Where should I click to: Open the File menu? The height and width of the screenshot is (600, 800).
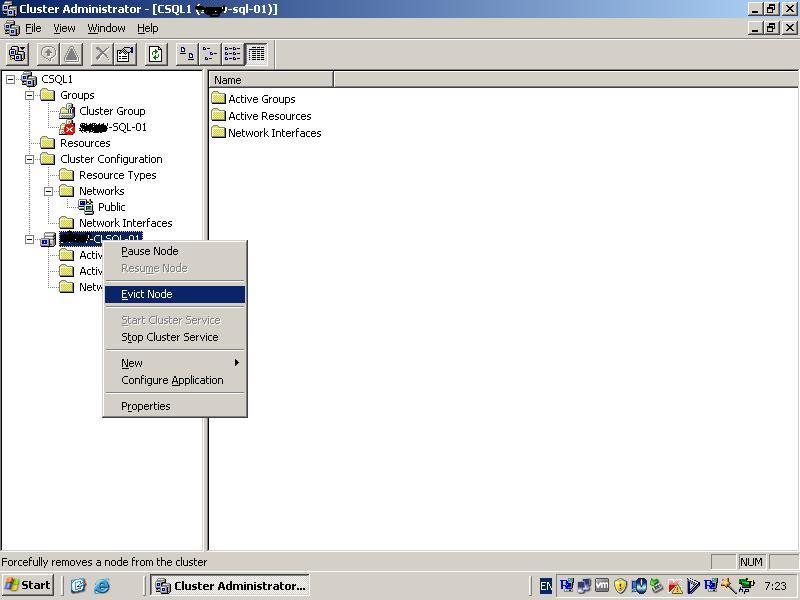click(33, 28)
